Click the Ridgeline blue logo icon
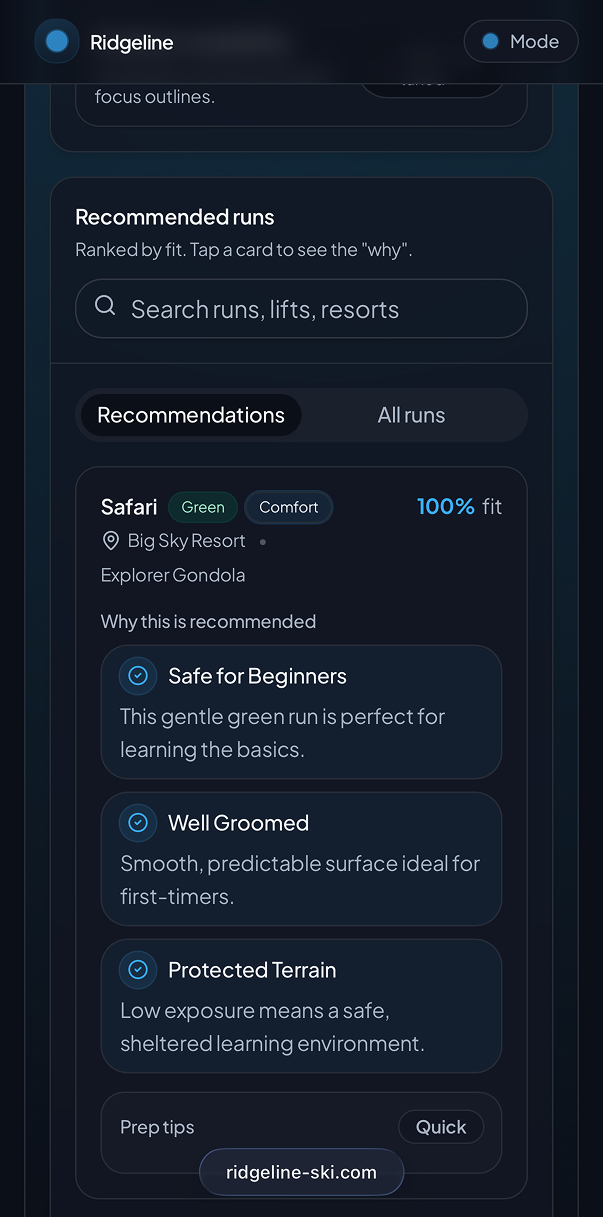603x1217 pixels. (57, 41)
